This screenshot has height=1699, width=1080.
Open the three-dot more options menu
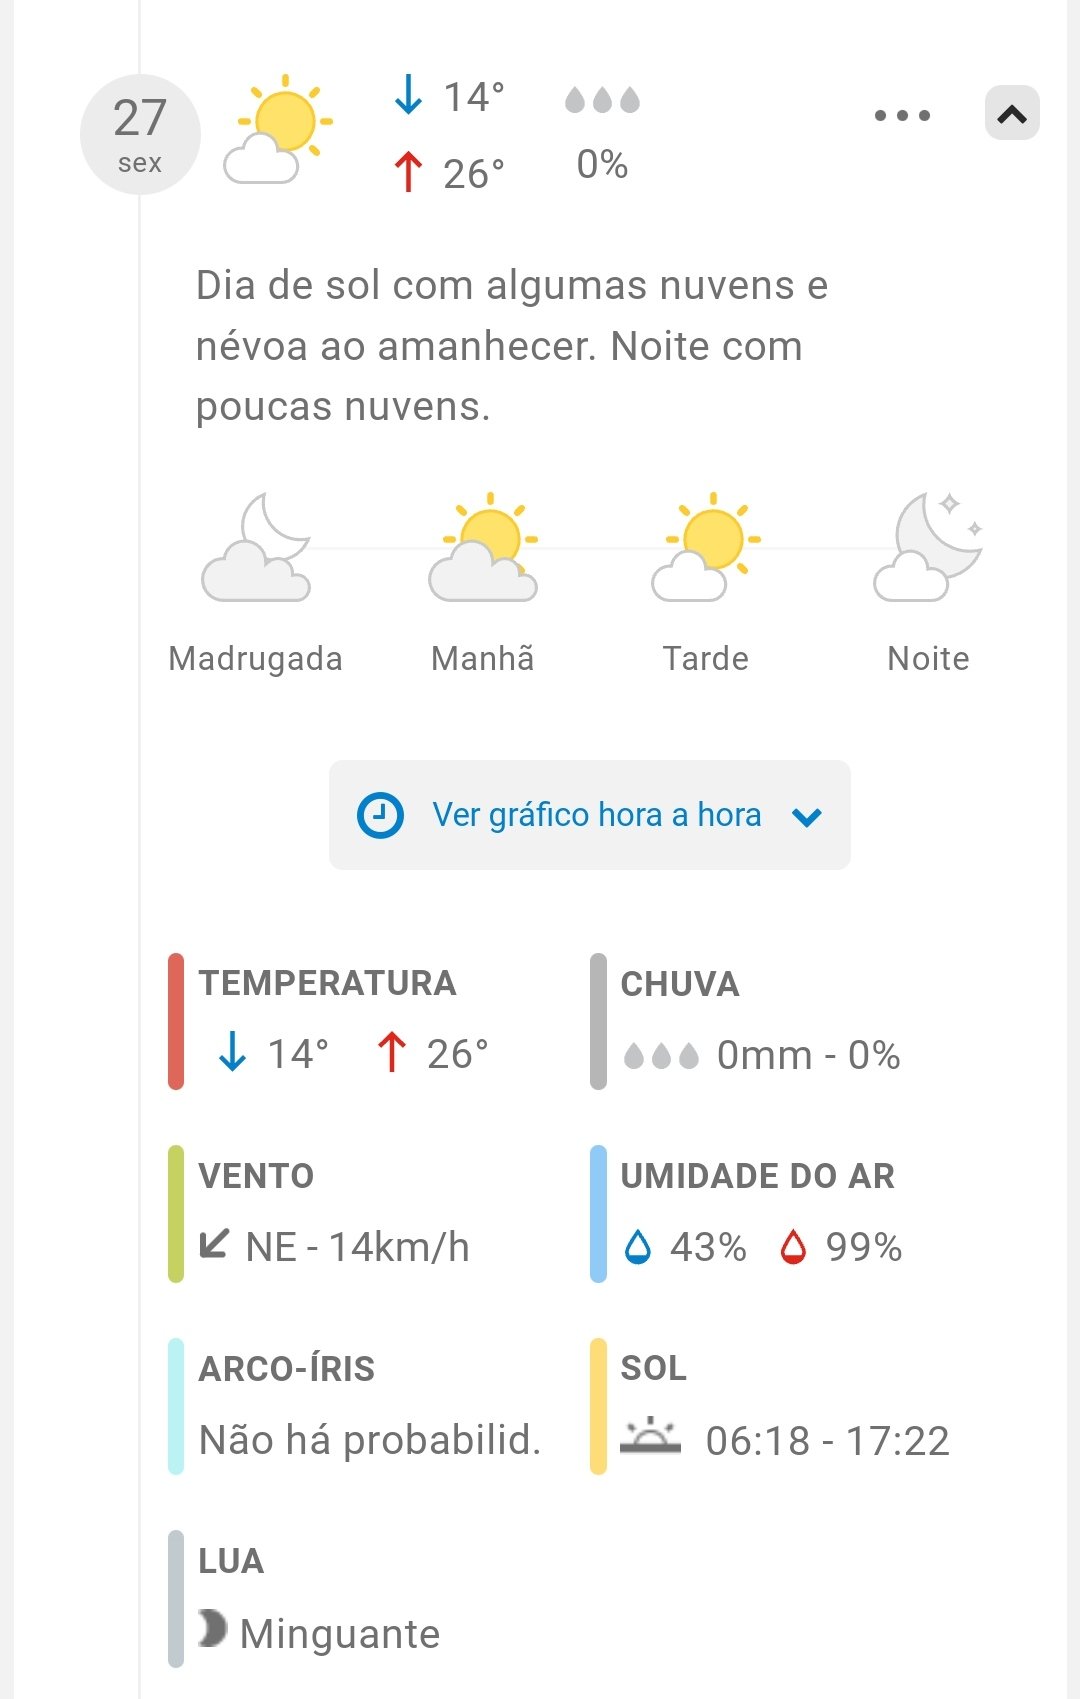coord(902,115)
